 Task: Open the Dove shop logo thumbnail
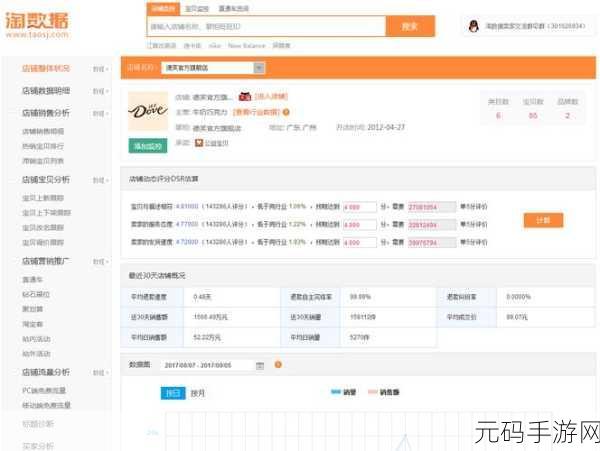148,111
